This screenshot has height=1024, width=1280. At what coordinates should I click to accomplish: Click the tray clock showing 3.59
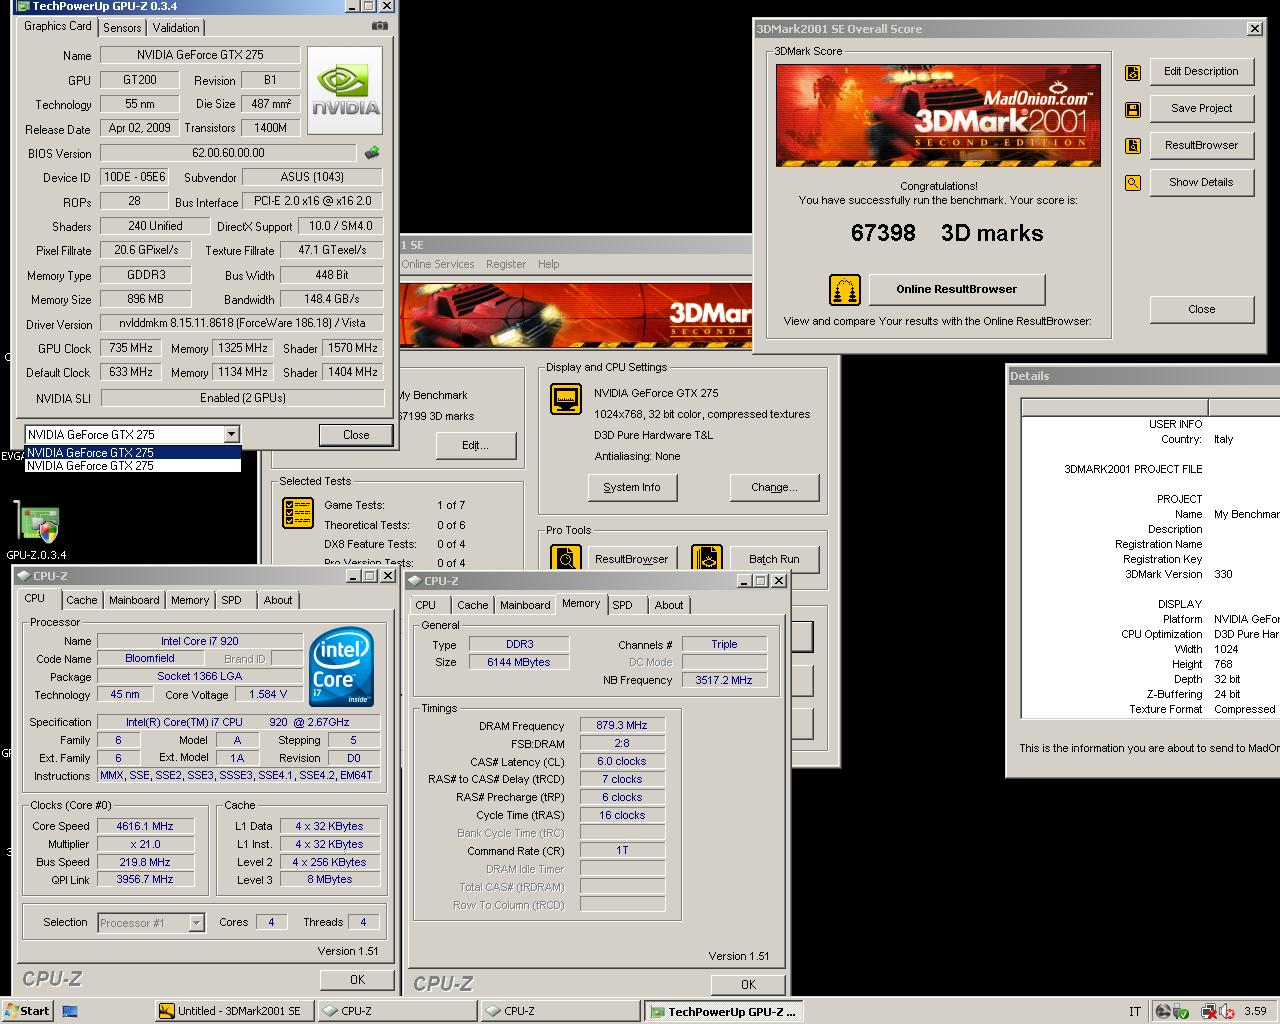pyautogui.click(x=1255, y=1011)
